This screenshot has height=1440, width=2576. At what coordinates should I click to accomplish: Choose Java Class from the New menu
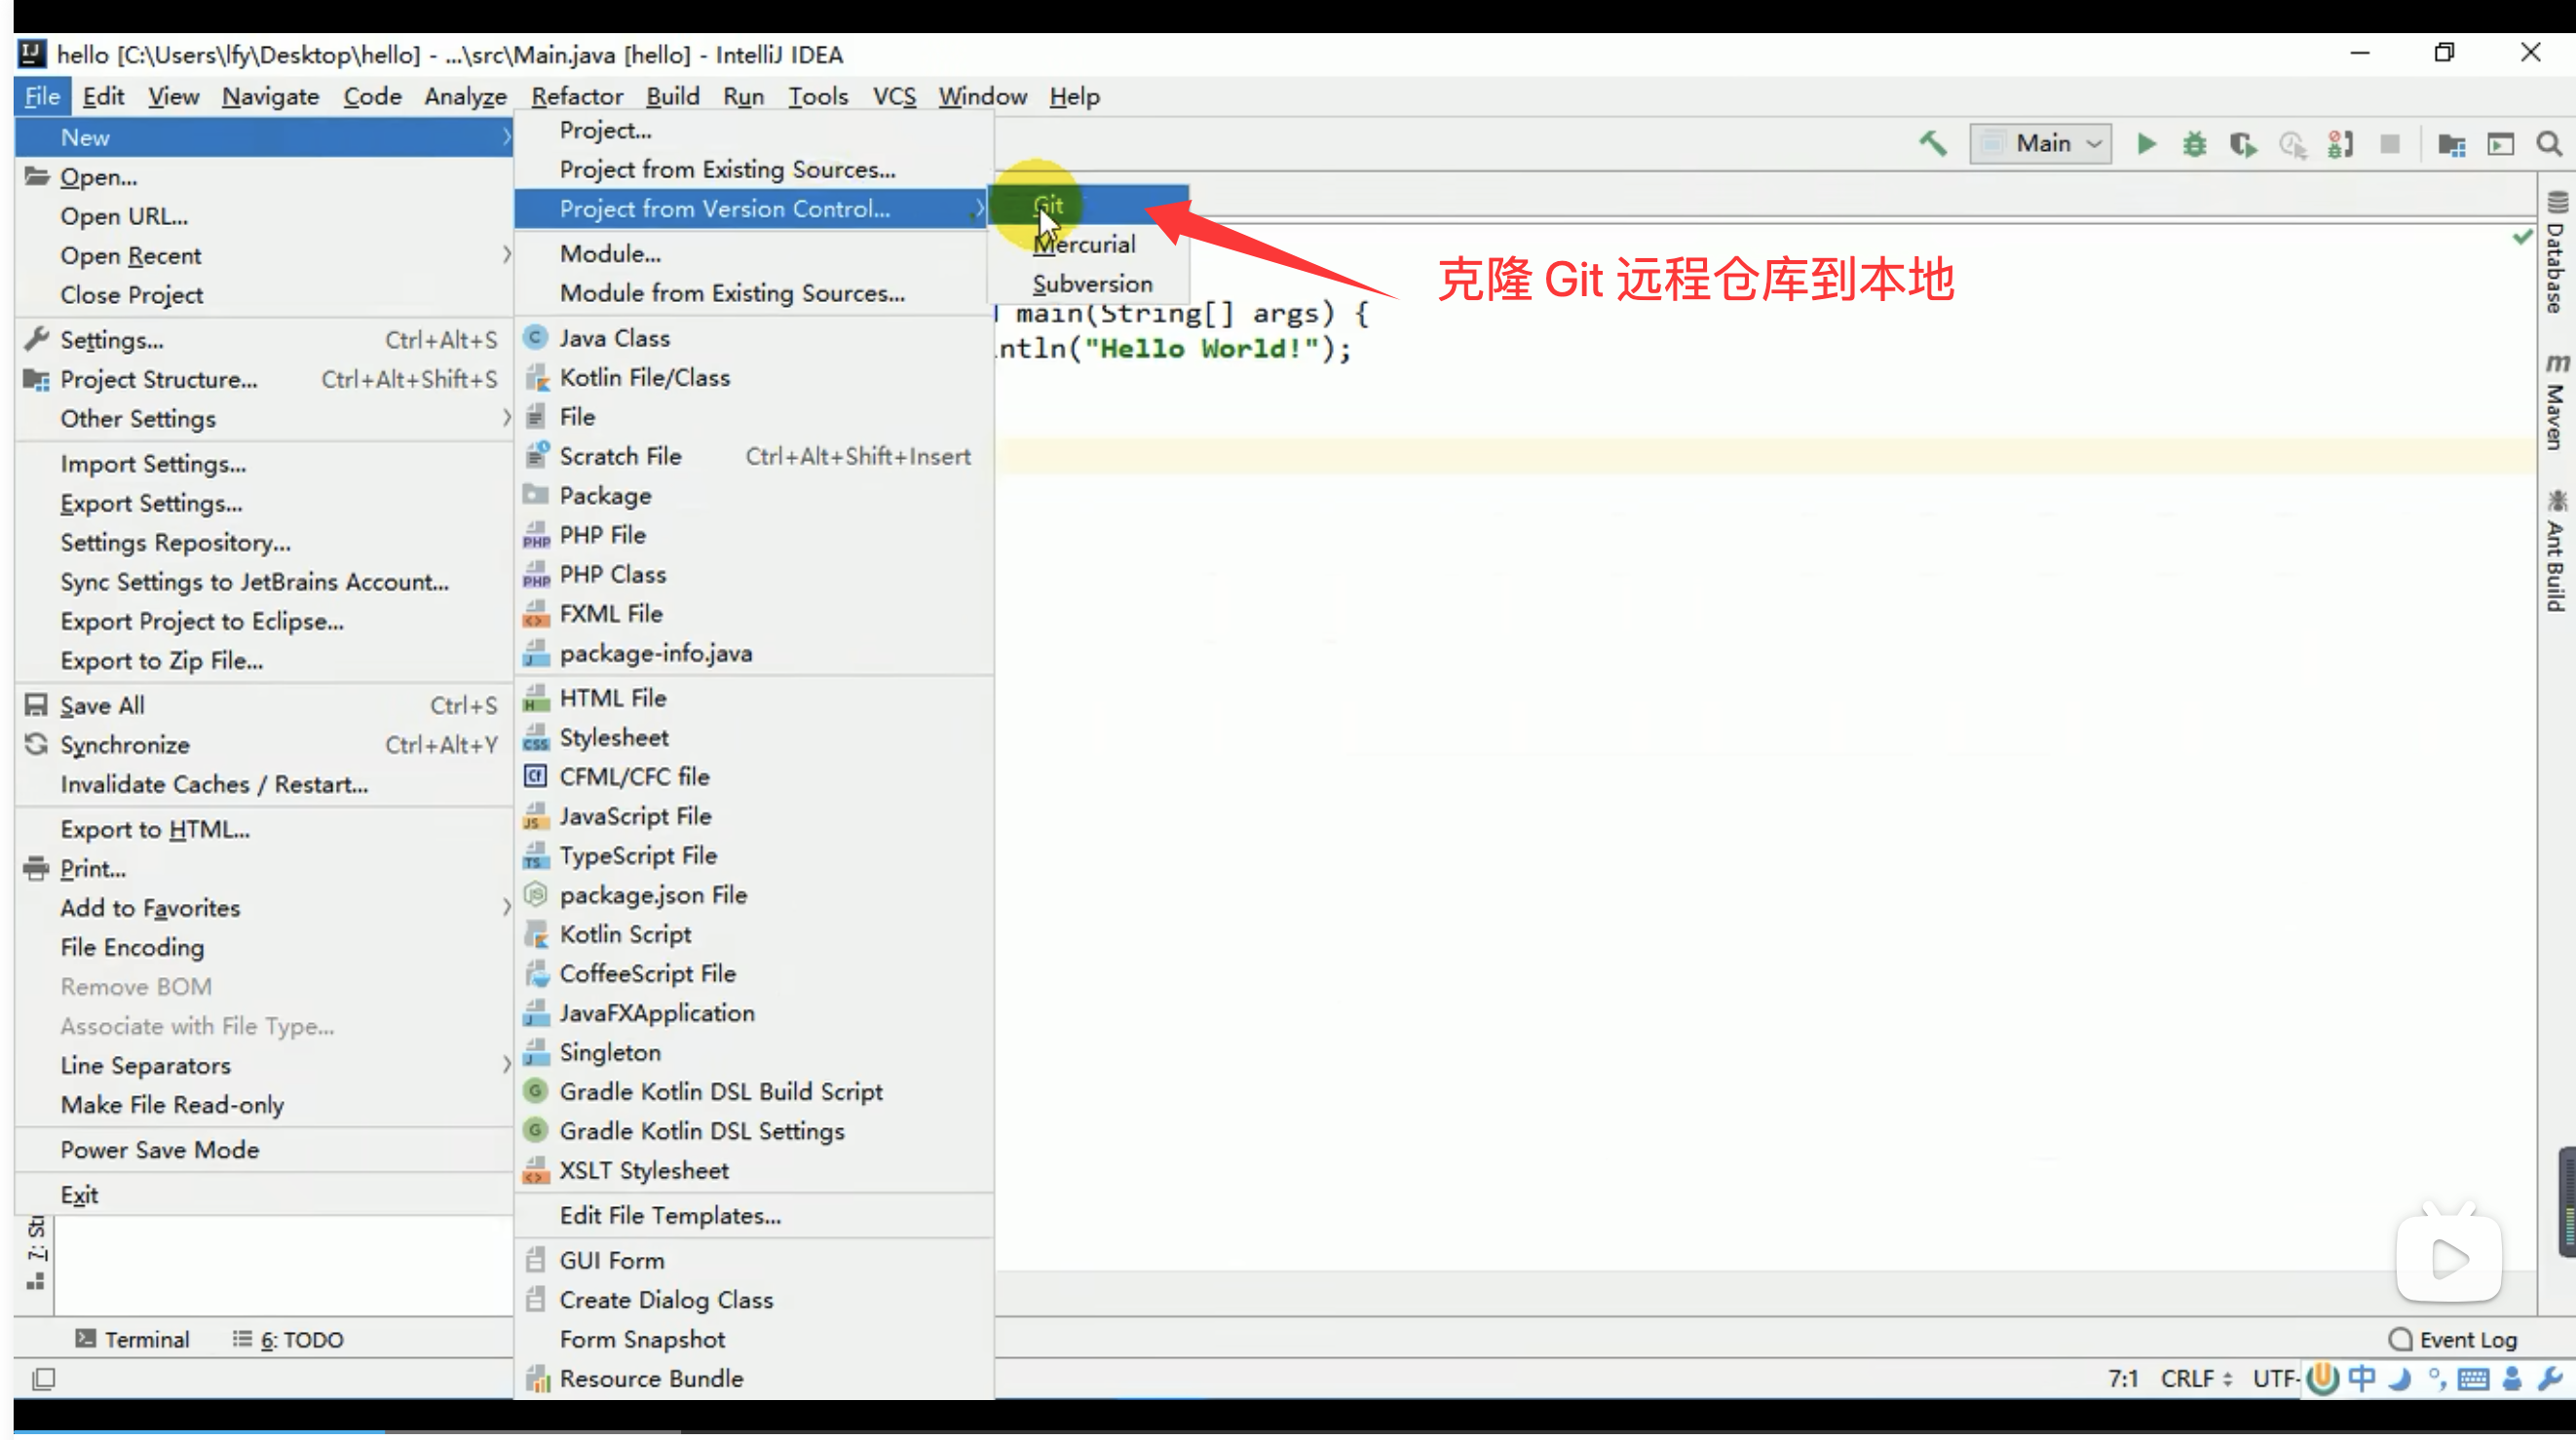pyautogui.click(x=614, y=338)
